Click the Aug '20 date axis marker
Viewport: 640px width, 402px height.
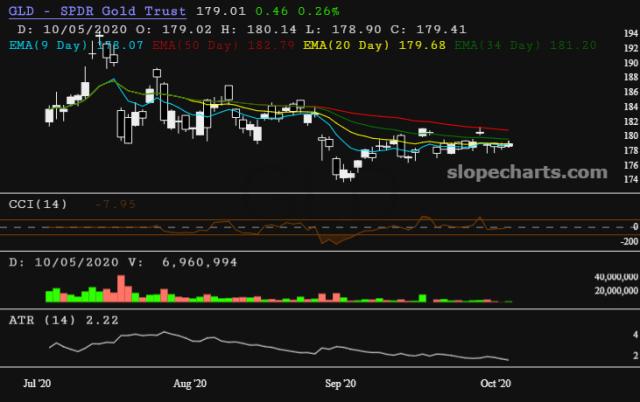pos(190,384)
